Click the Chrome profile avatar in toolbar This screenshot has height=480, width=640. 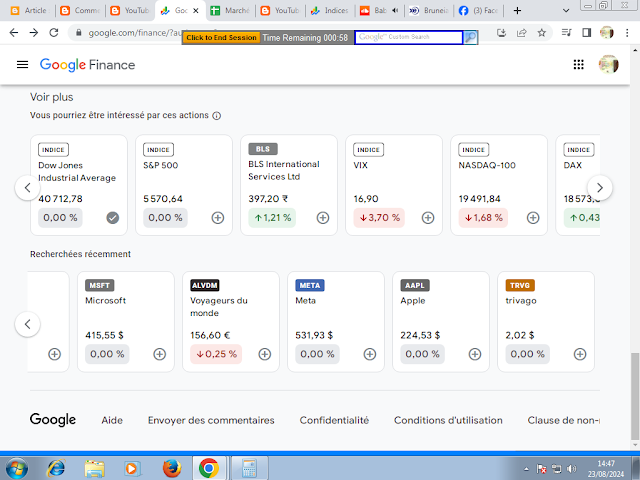(x=607, y=33)
